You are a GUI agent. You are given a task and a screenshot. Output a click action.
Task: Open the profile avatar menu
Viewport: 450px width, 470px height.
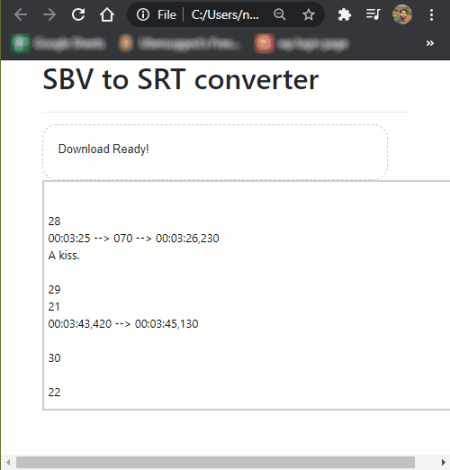pos(402,15)
